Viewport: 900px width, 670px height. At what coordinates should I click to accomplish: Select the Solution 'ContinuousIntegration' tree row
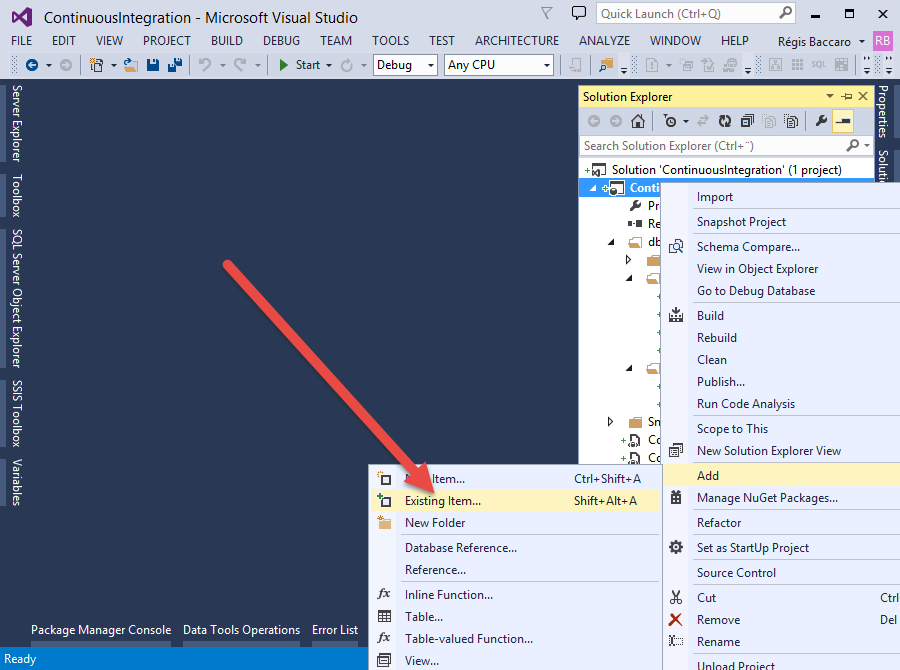(x=726, y=170)
